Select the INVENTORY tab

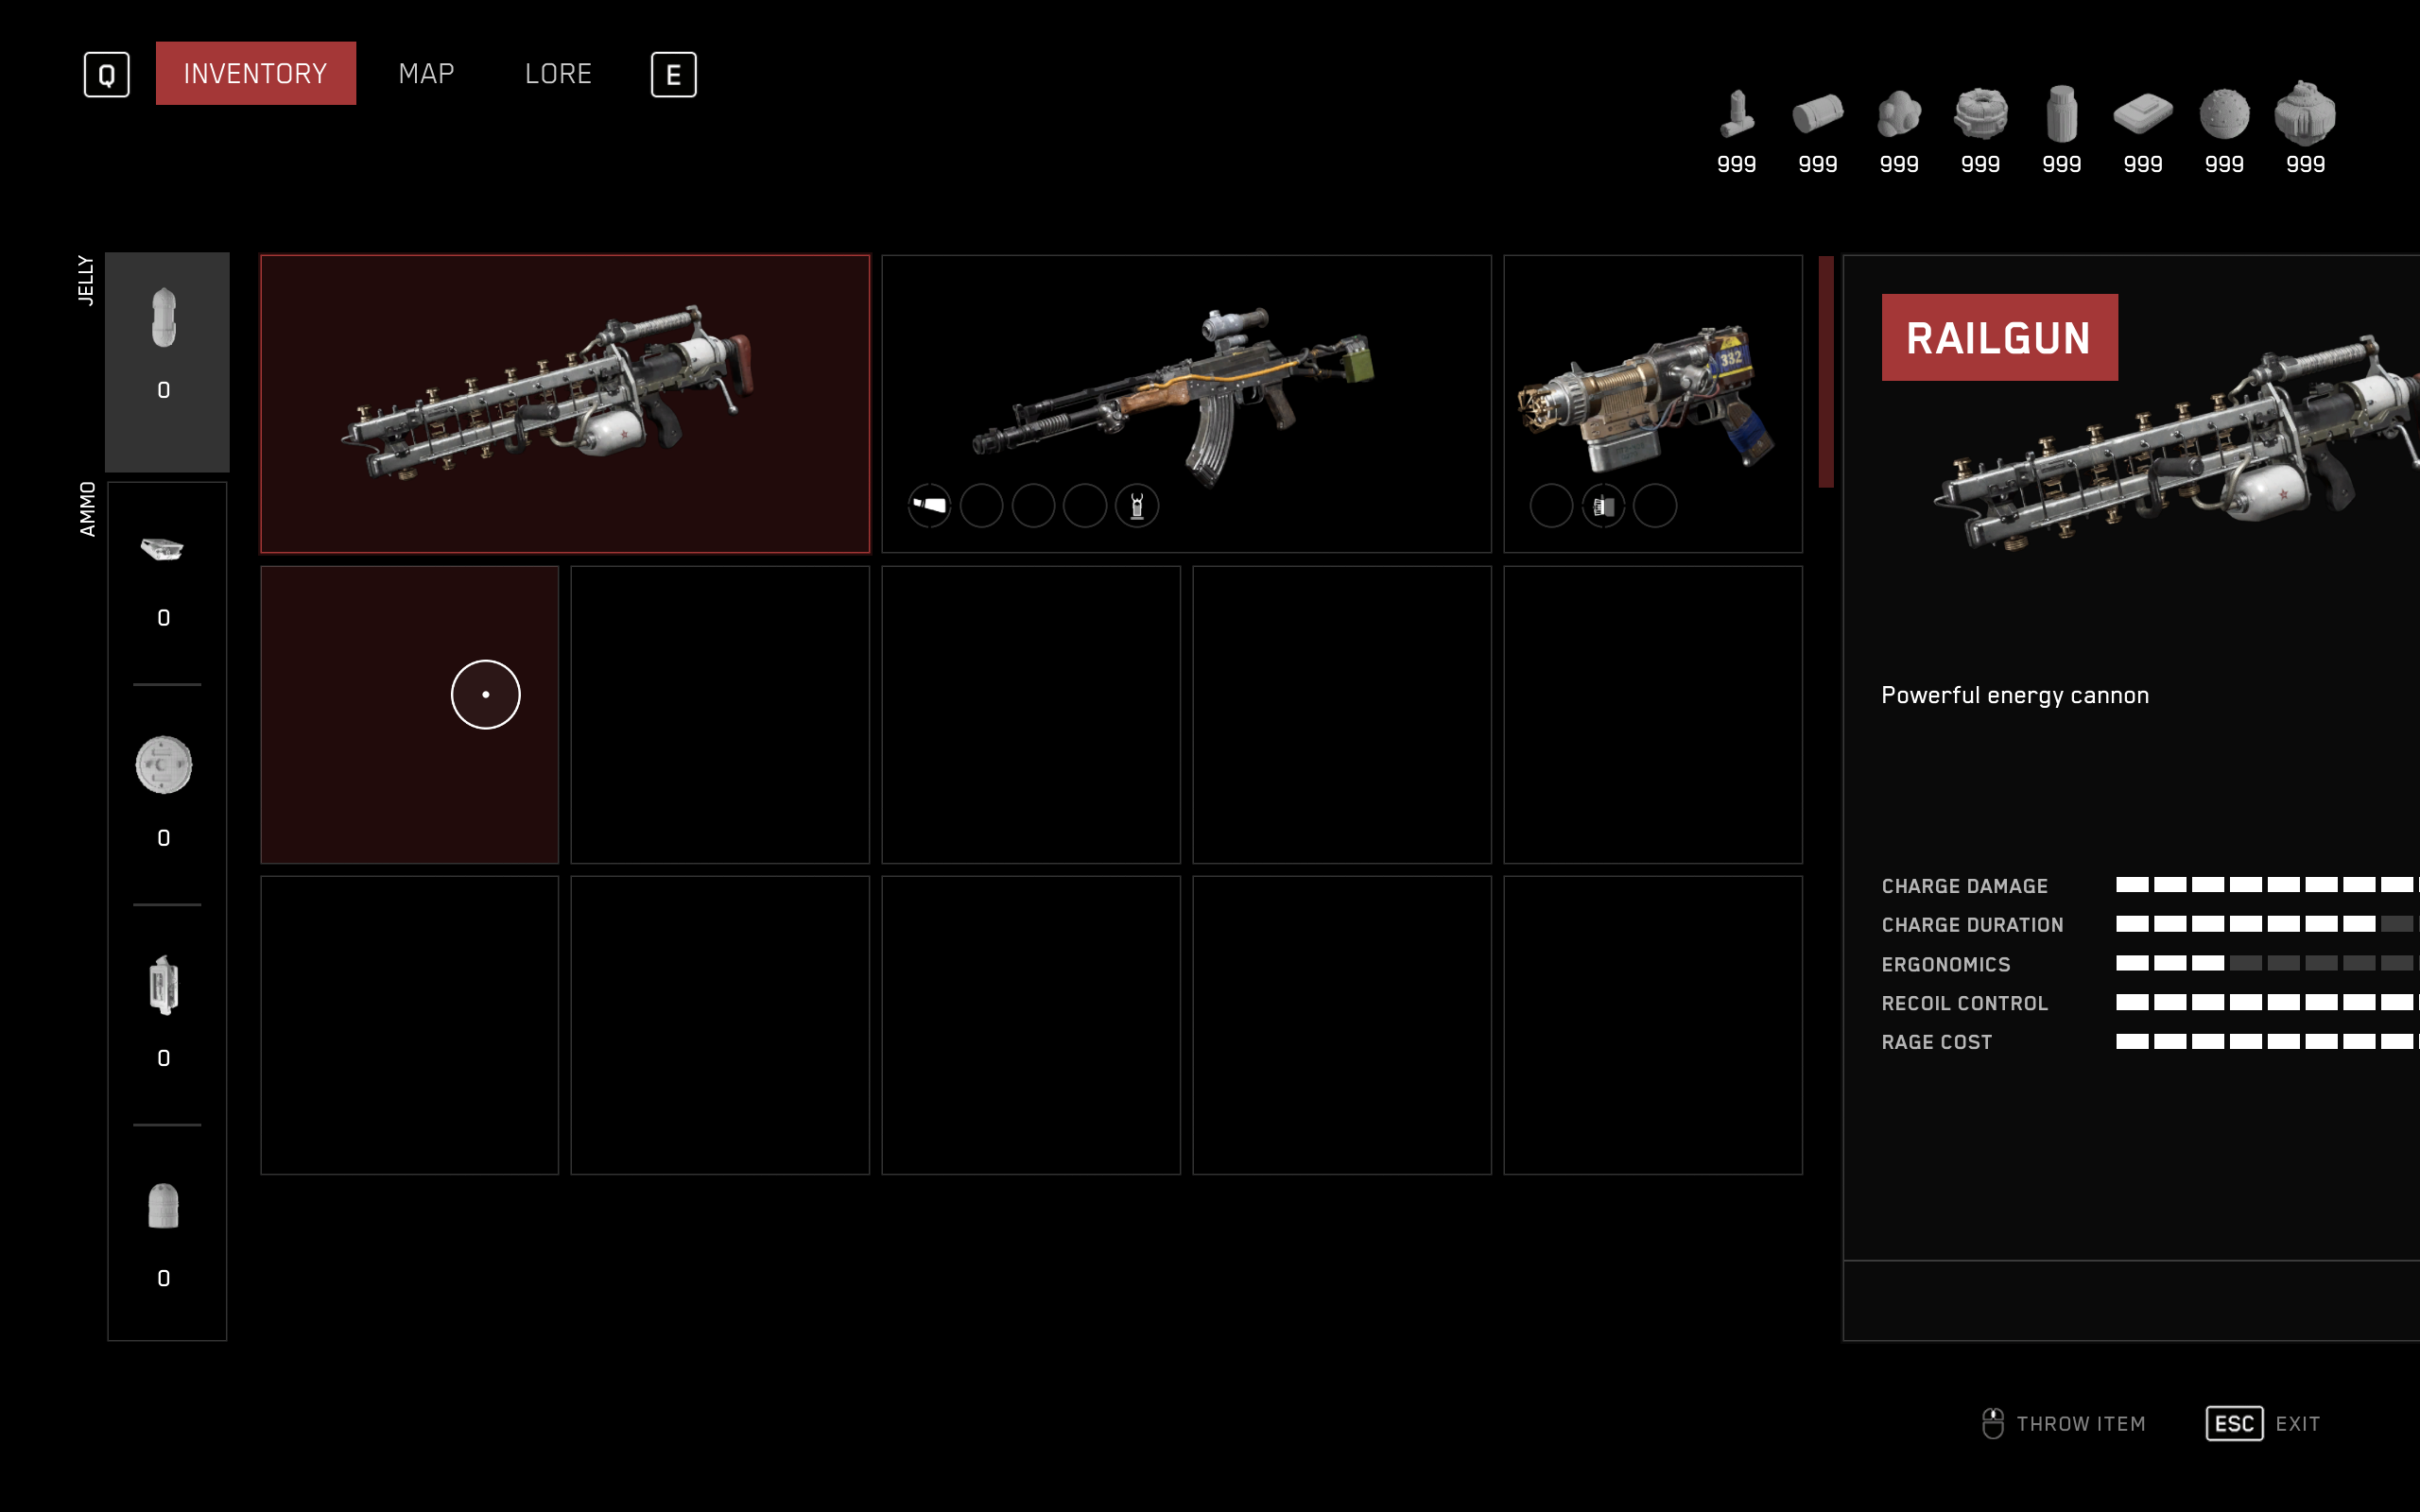[x=255, y=73]
